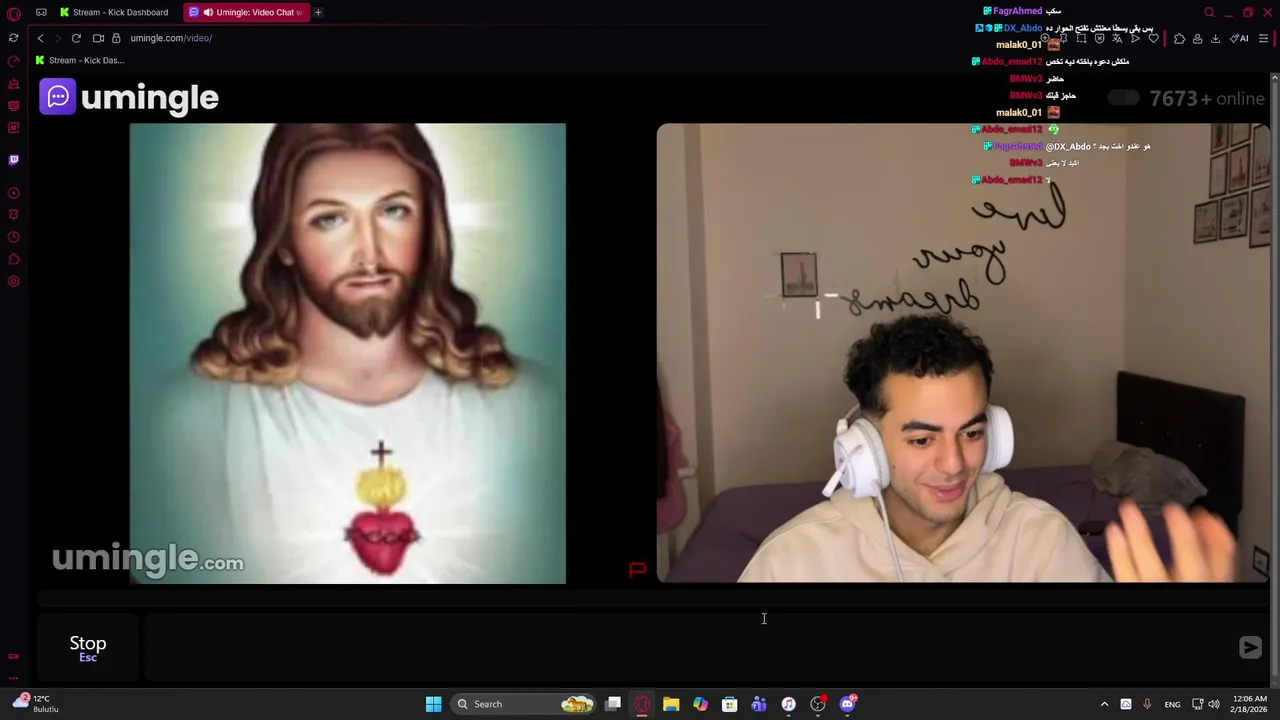Open File Explorer from taskbar
Screen dimensions: 1280x720
click(x=671, y=704)
